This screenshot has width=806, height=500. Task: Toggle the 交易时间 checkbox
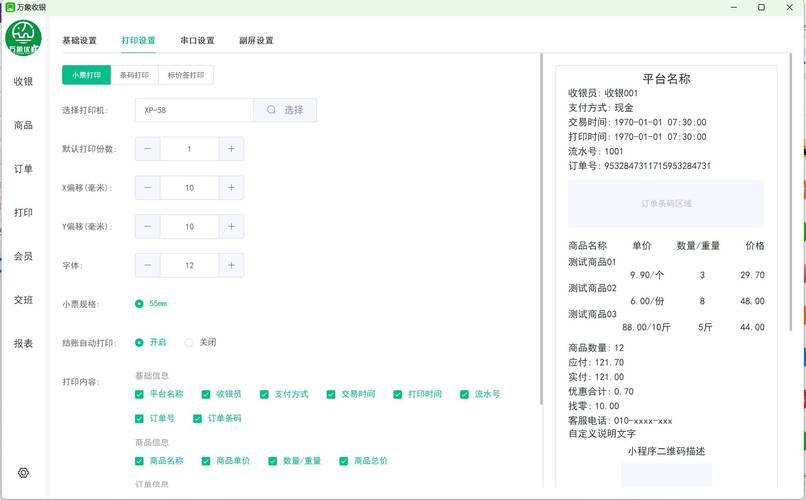(x=331, y=394)
